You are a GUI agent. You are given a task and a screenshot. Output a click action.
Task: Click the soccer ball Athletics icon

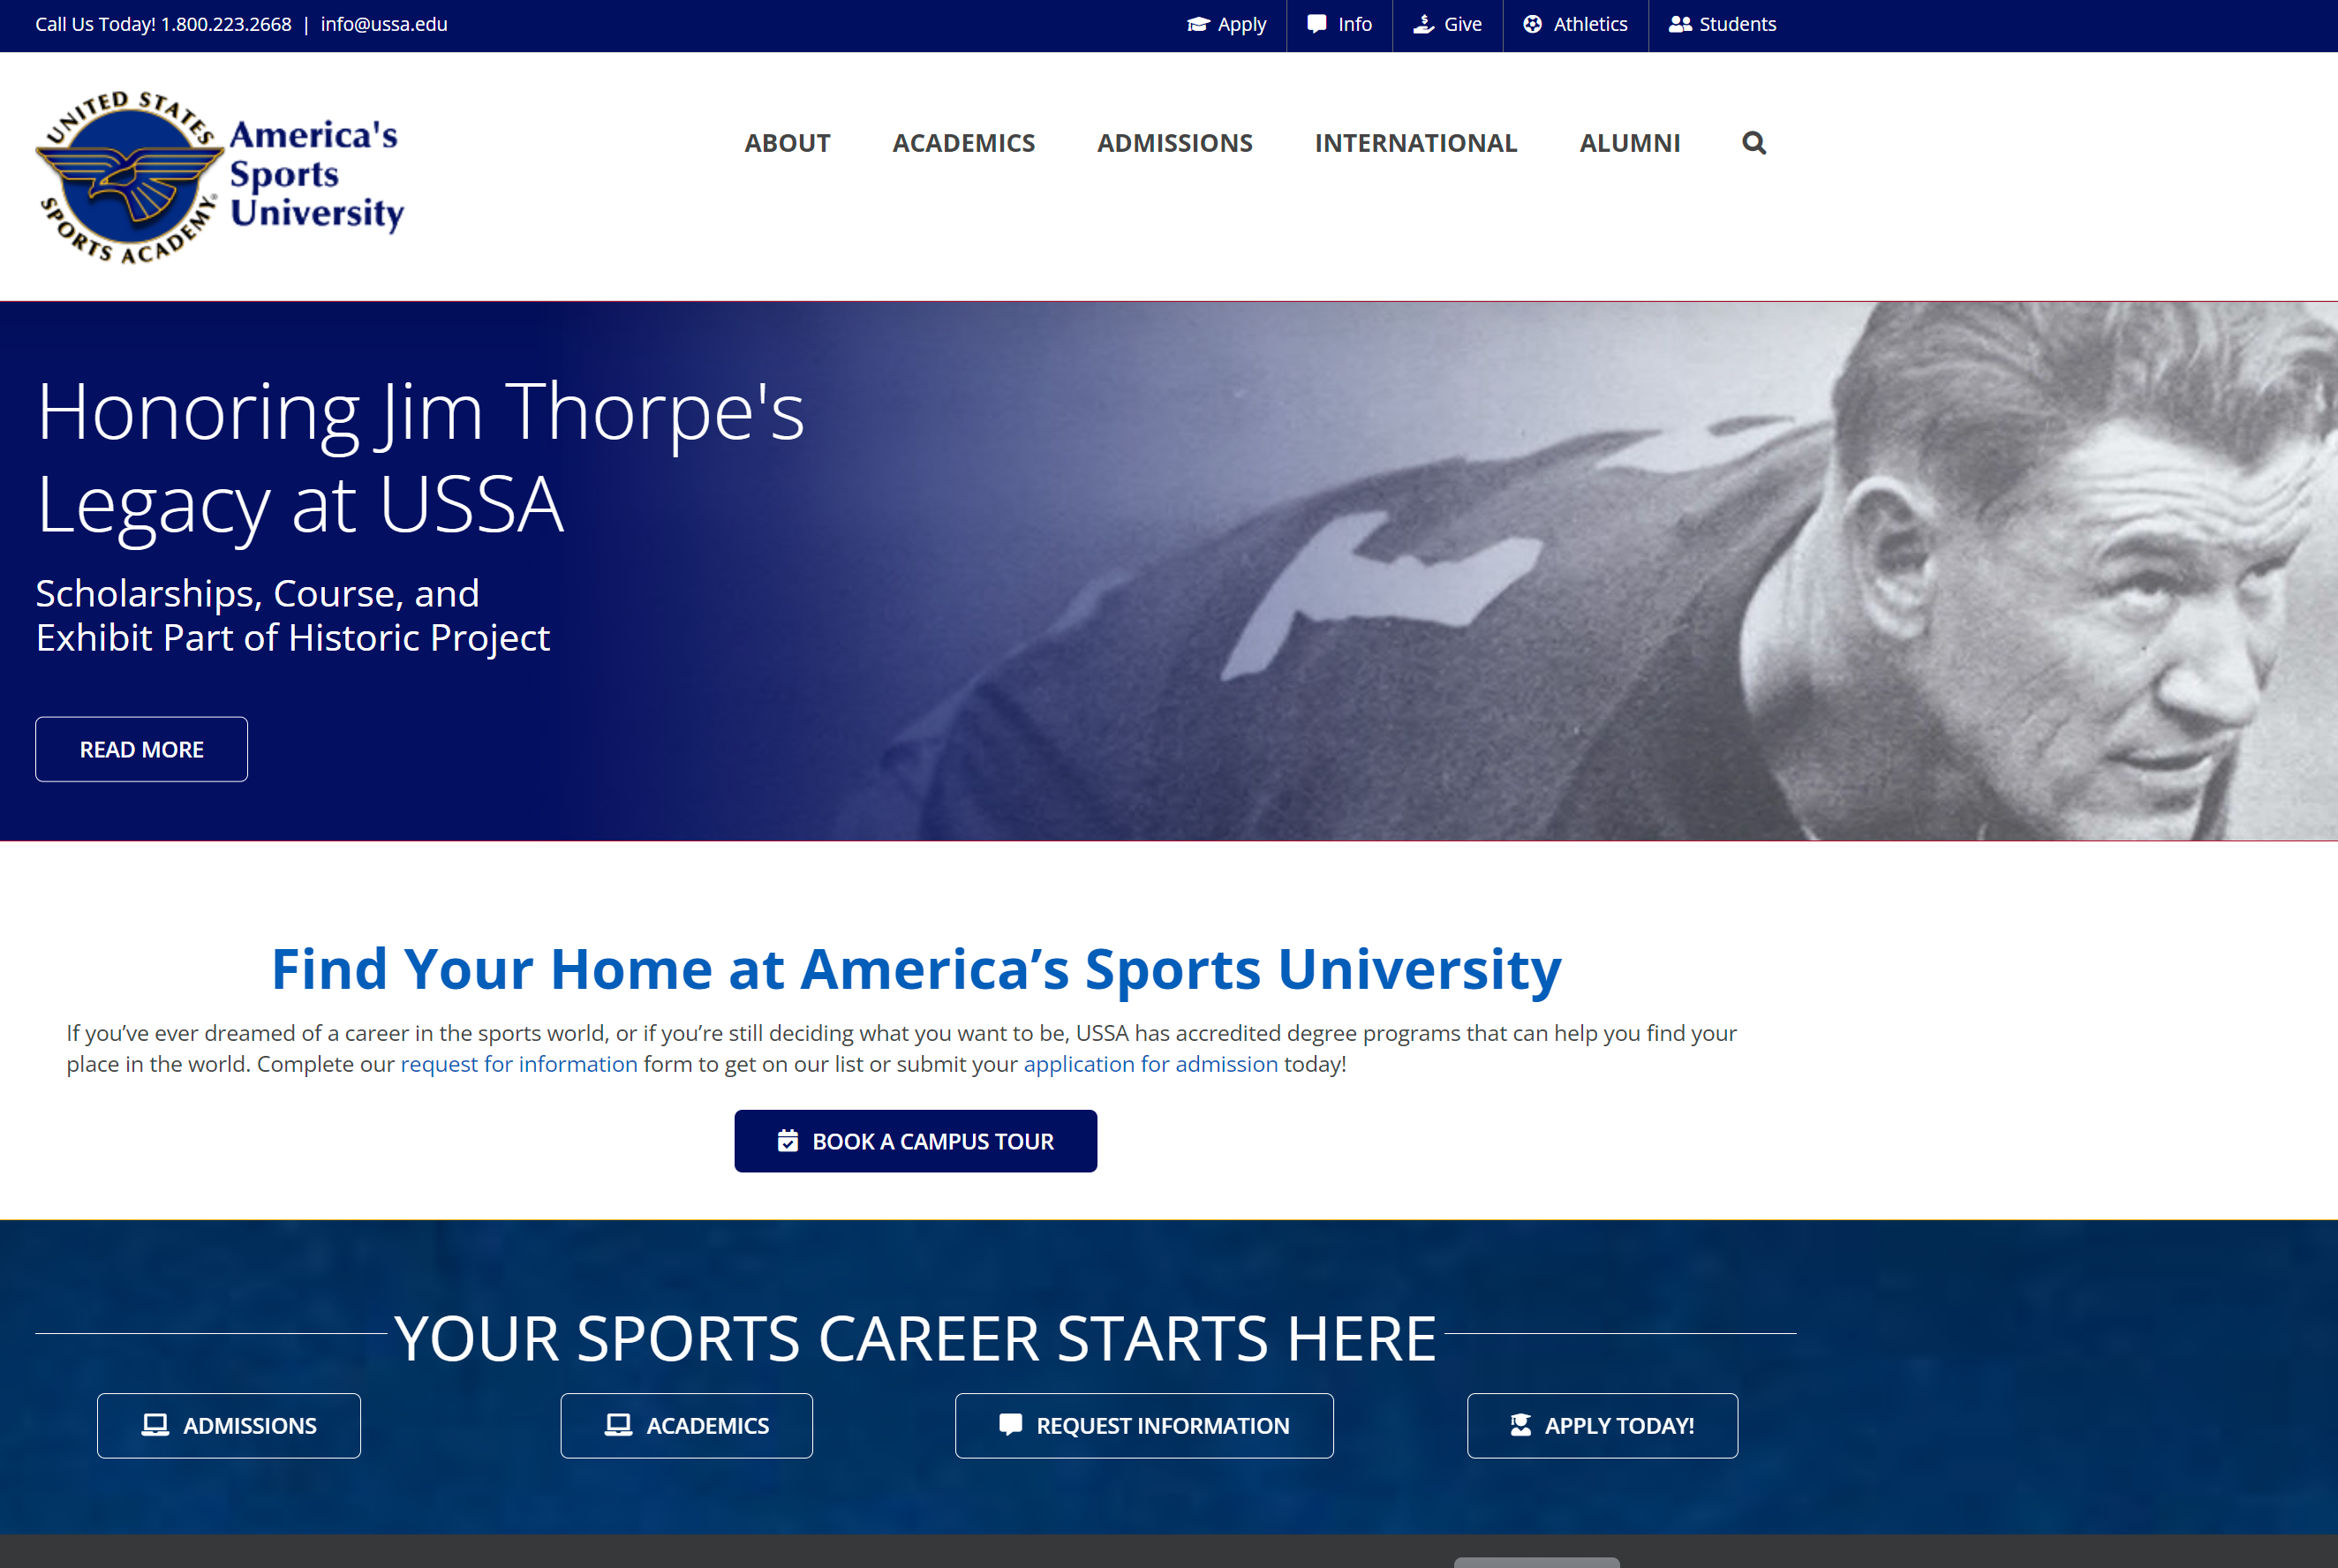click(x=1532, y=24)
